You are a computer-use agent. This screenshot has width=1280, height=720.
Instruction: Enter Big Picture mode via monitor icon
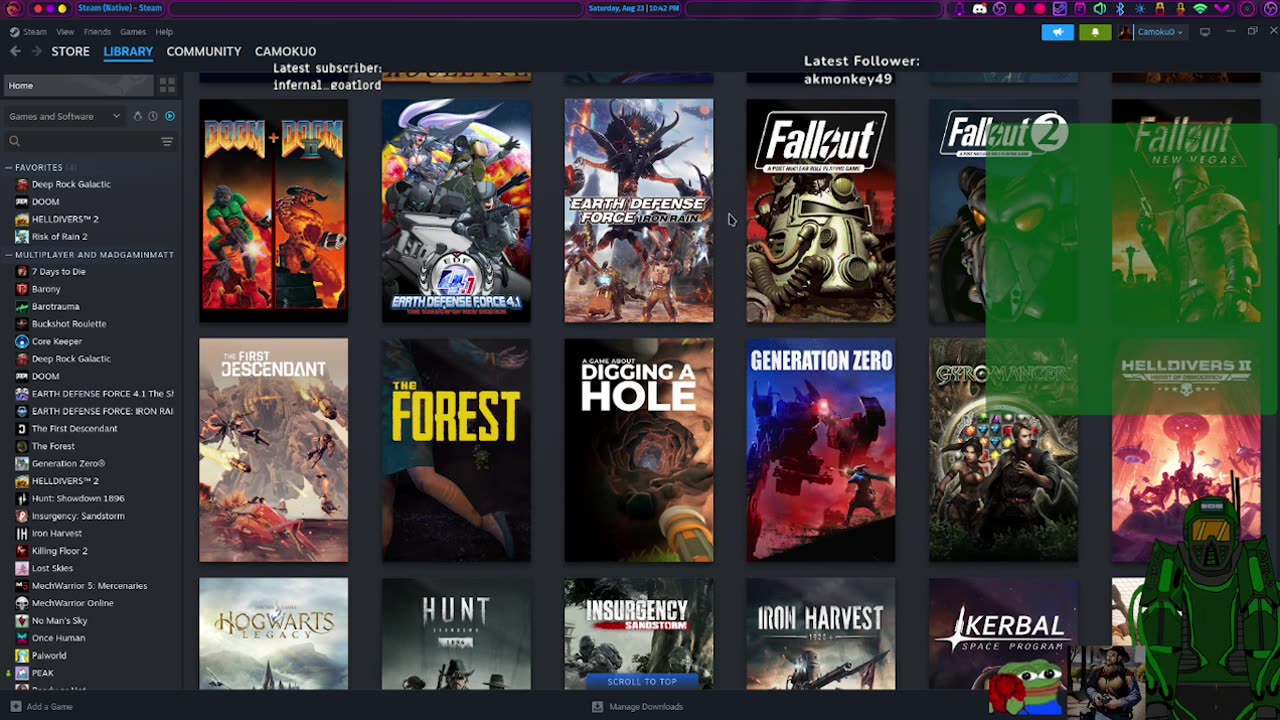1205,32
